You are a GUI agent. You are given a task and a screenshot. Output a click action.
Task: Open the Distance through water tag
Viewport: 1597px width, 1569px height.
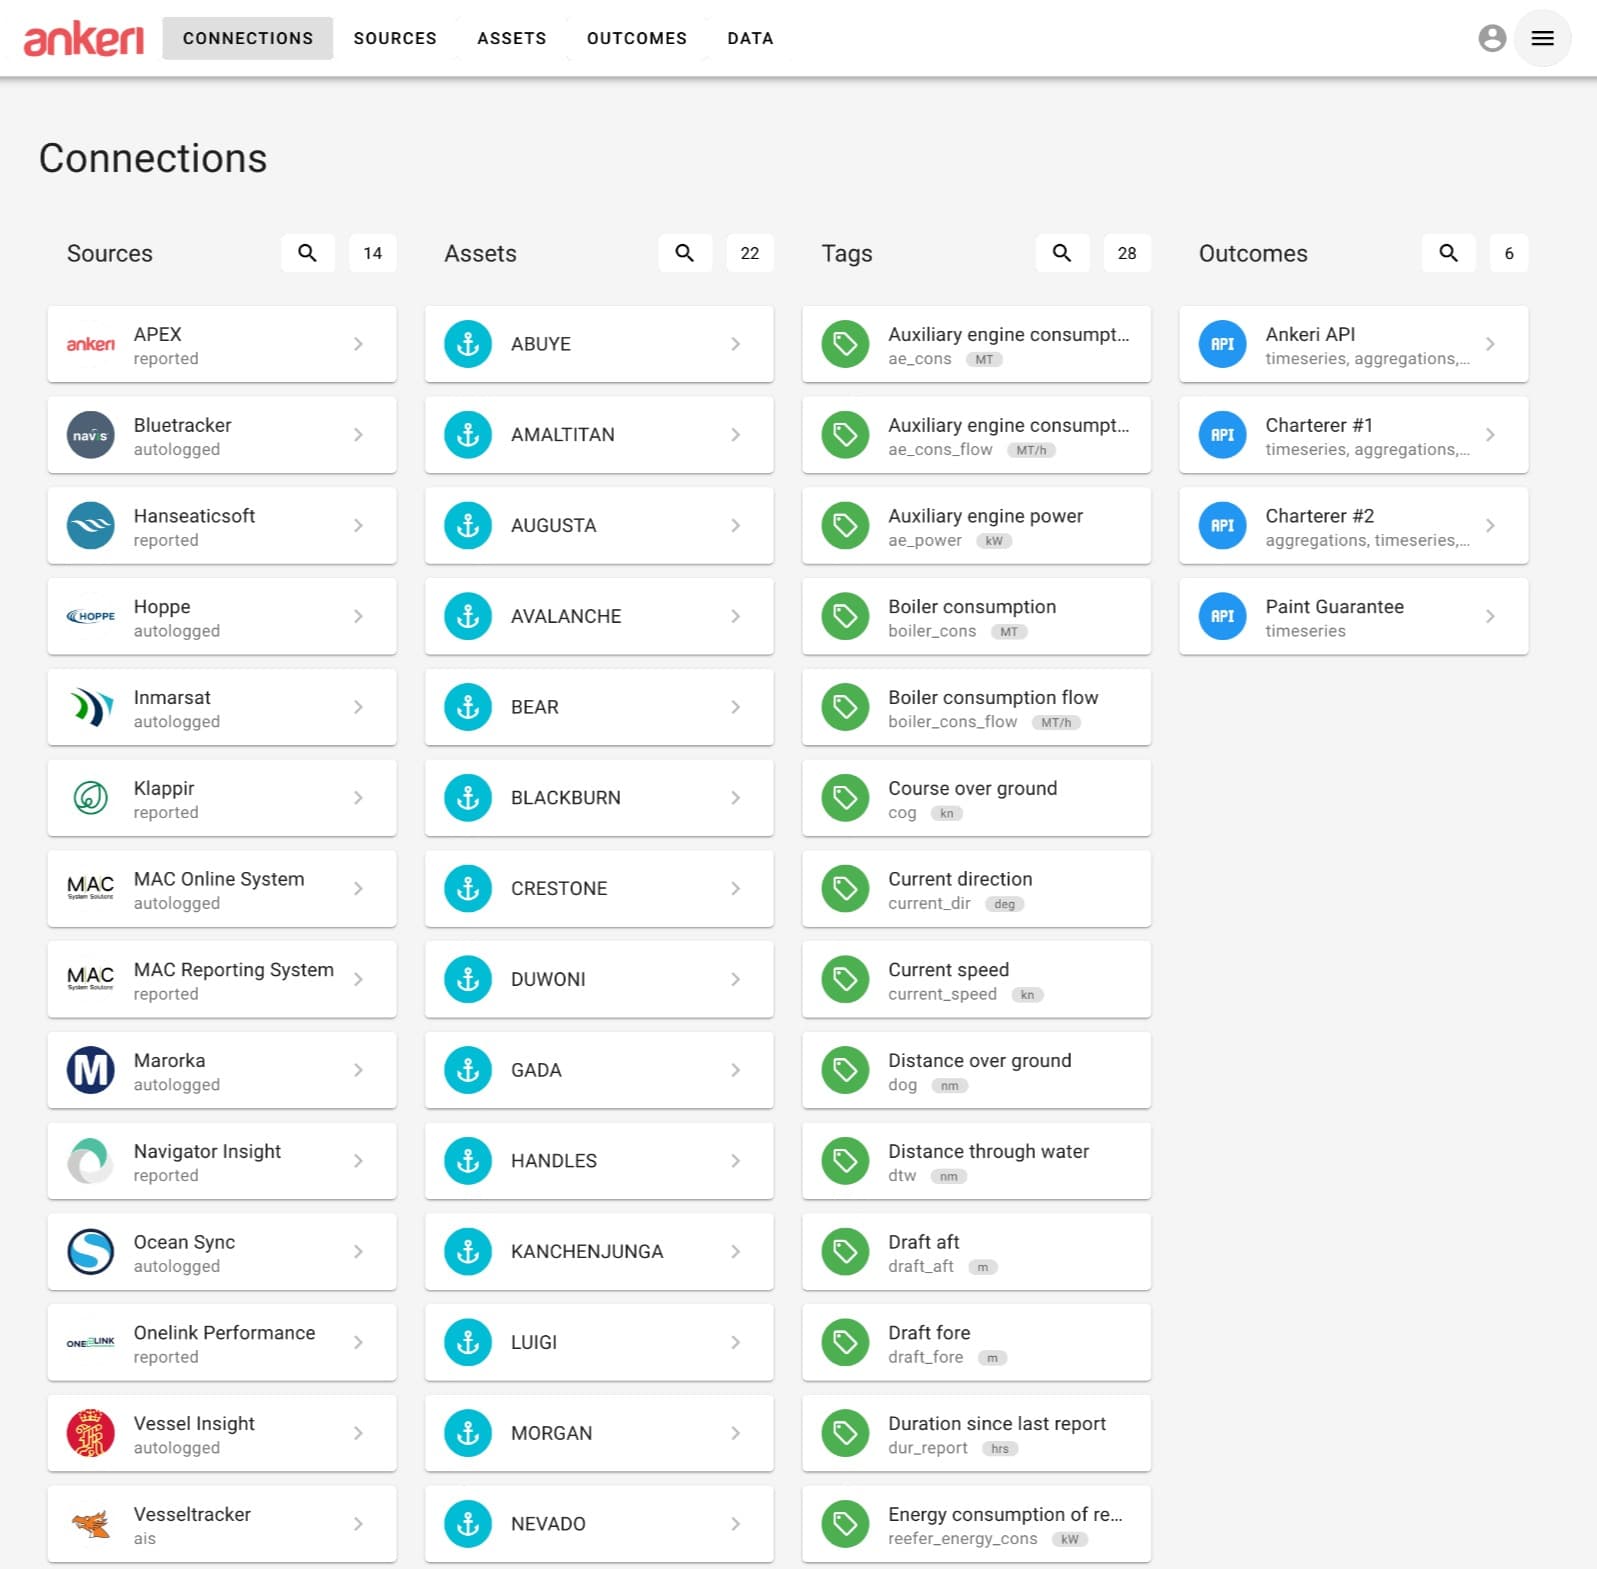tap(976, 1161)
